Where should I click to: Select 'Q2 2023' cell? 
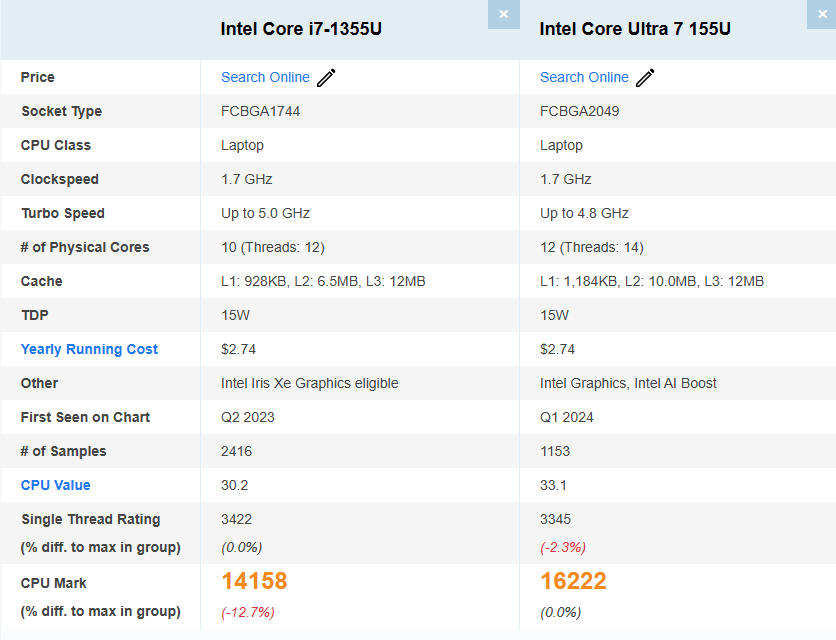click(x=247, y=417)
